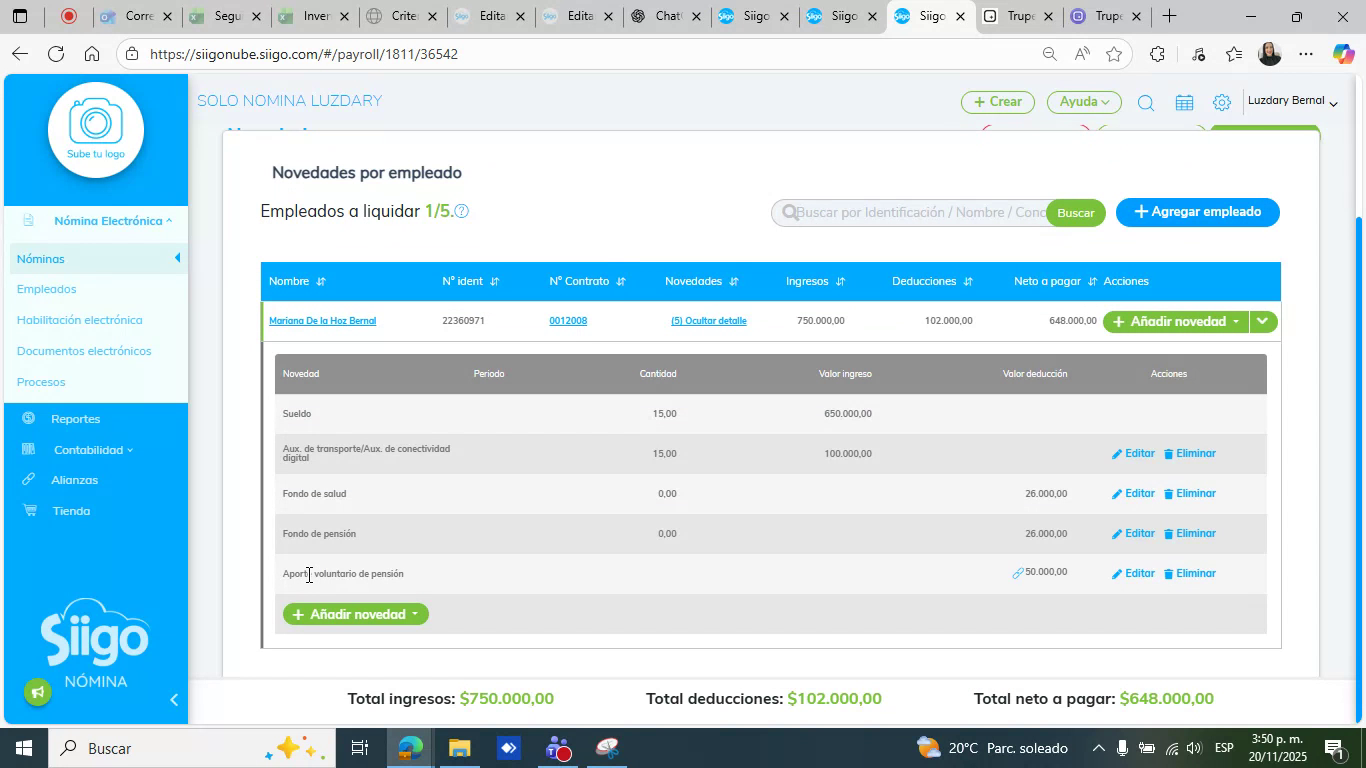Expand the Ayuda dropdown
The height and width of the screenshot is (768, 1366).
tap(1084, 102)
